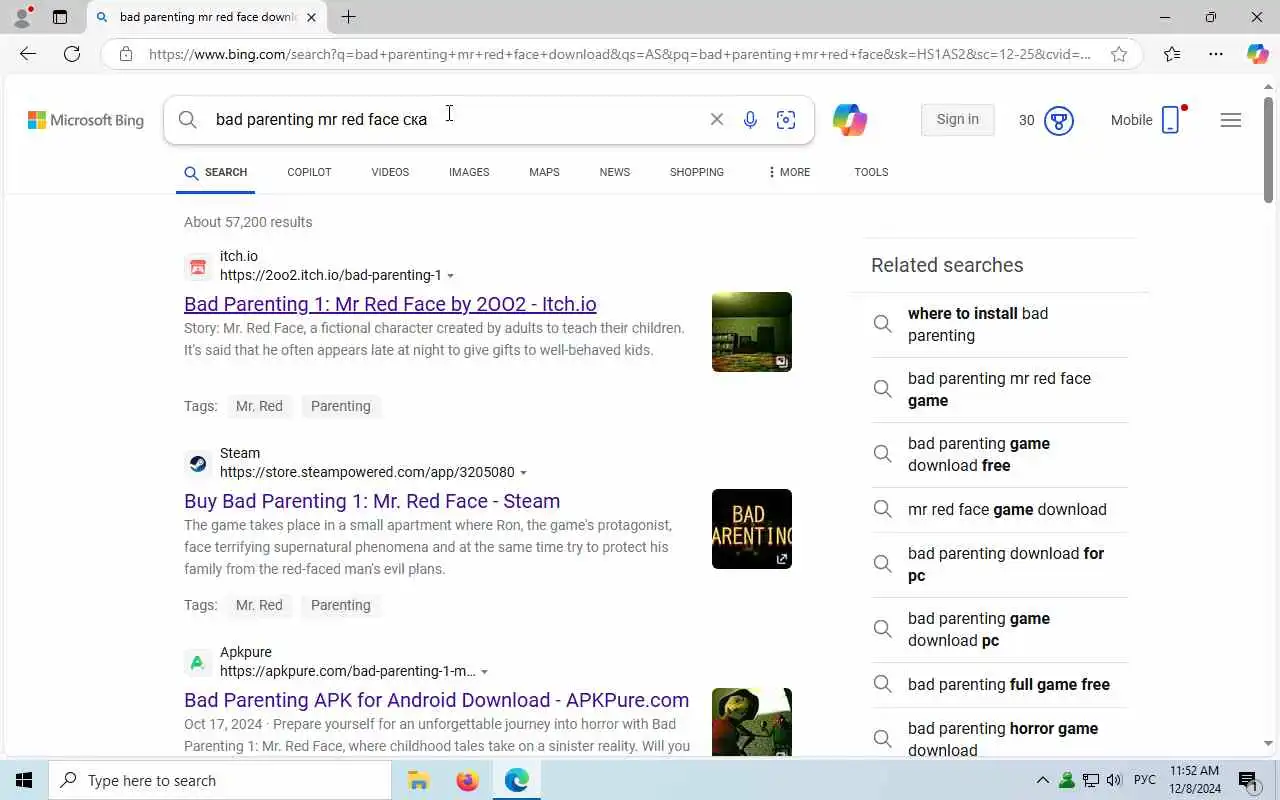1280x800 pixels.
Task: Reload the page with the refresh icon
Action: tap(72, 54)
